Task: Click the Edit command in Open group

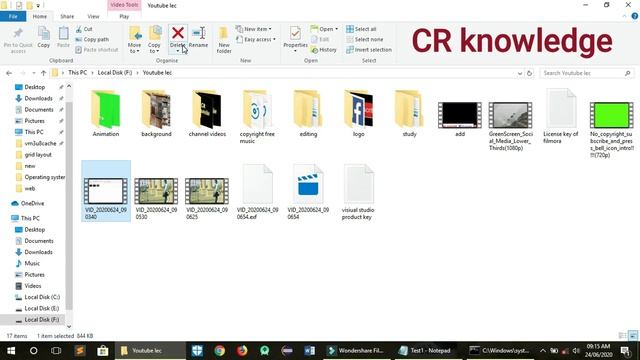Action: pyautogui.click(x=320, y=40)
